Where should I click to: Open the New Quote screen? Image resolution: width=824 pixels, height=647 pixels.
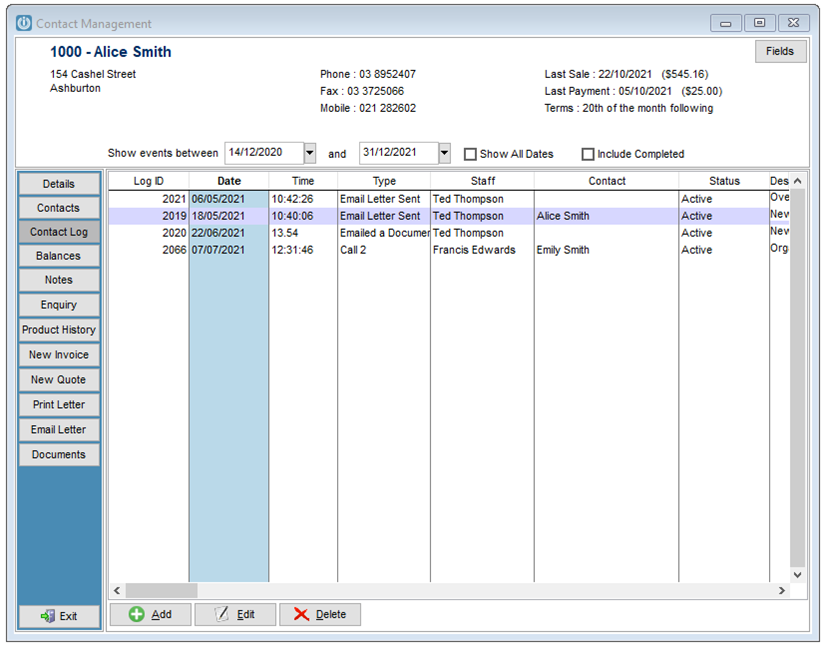click(58, 379)
